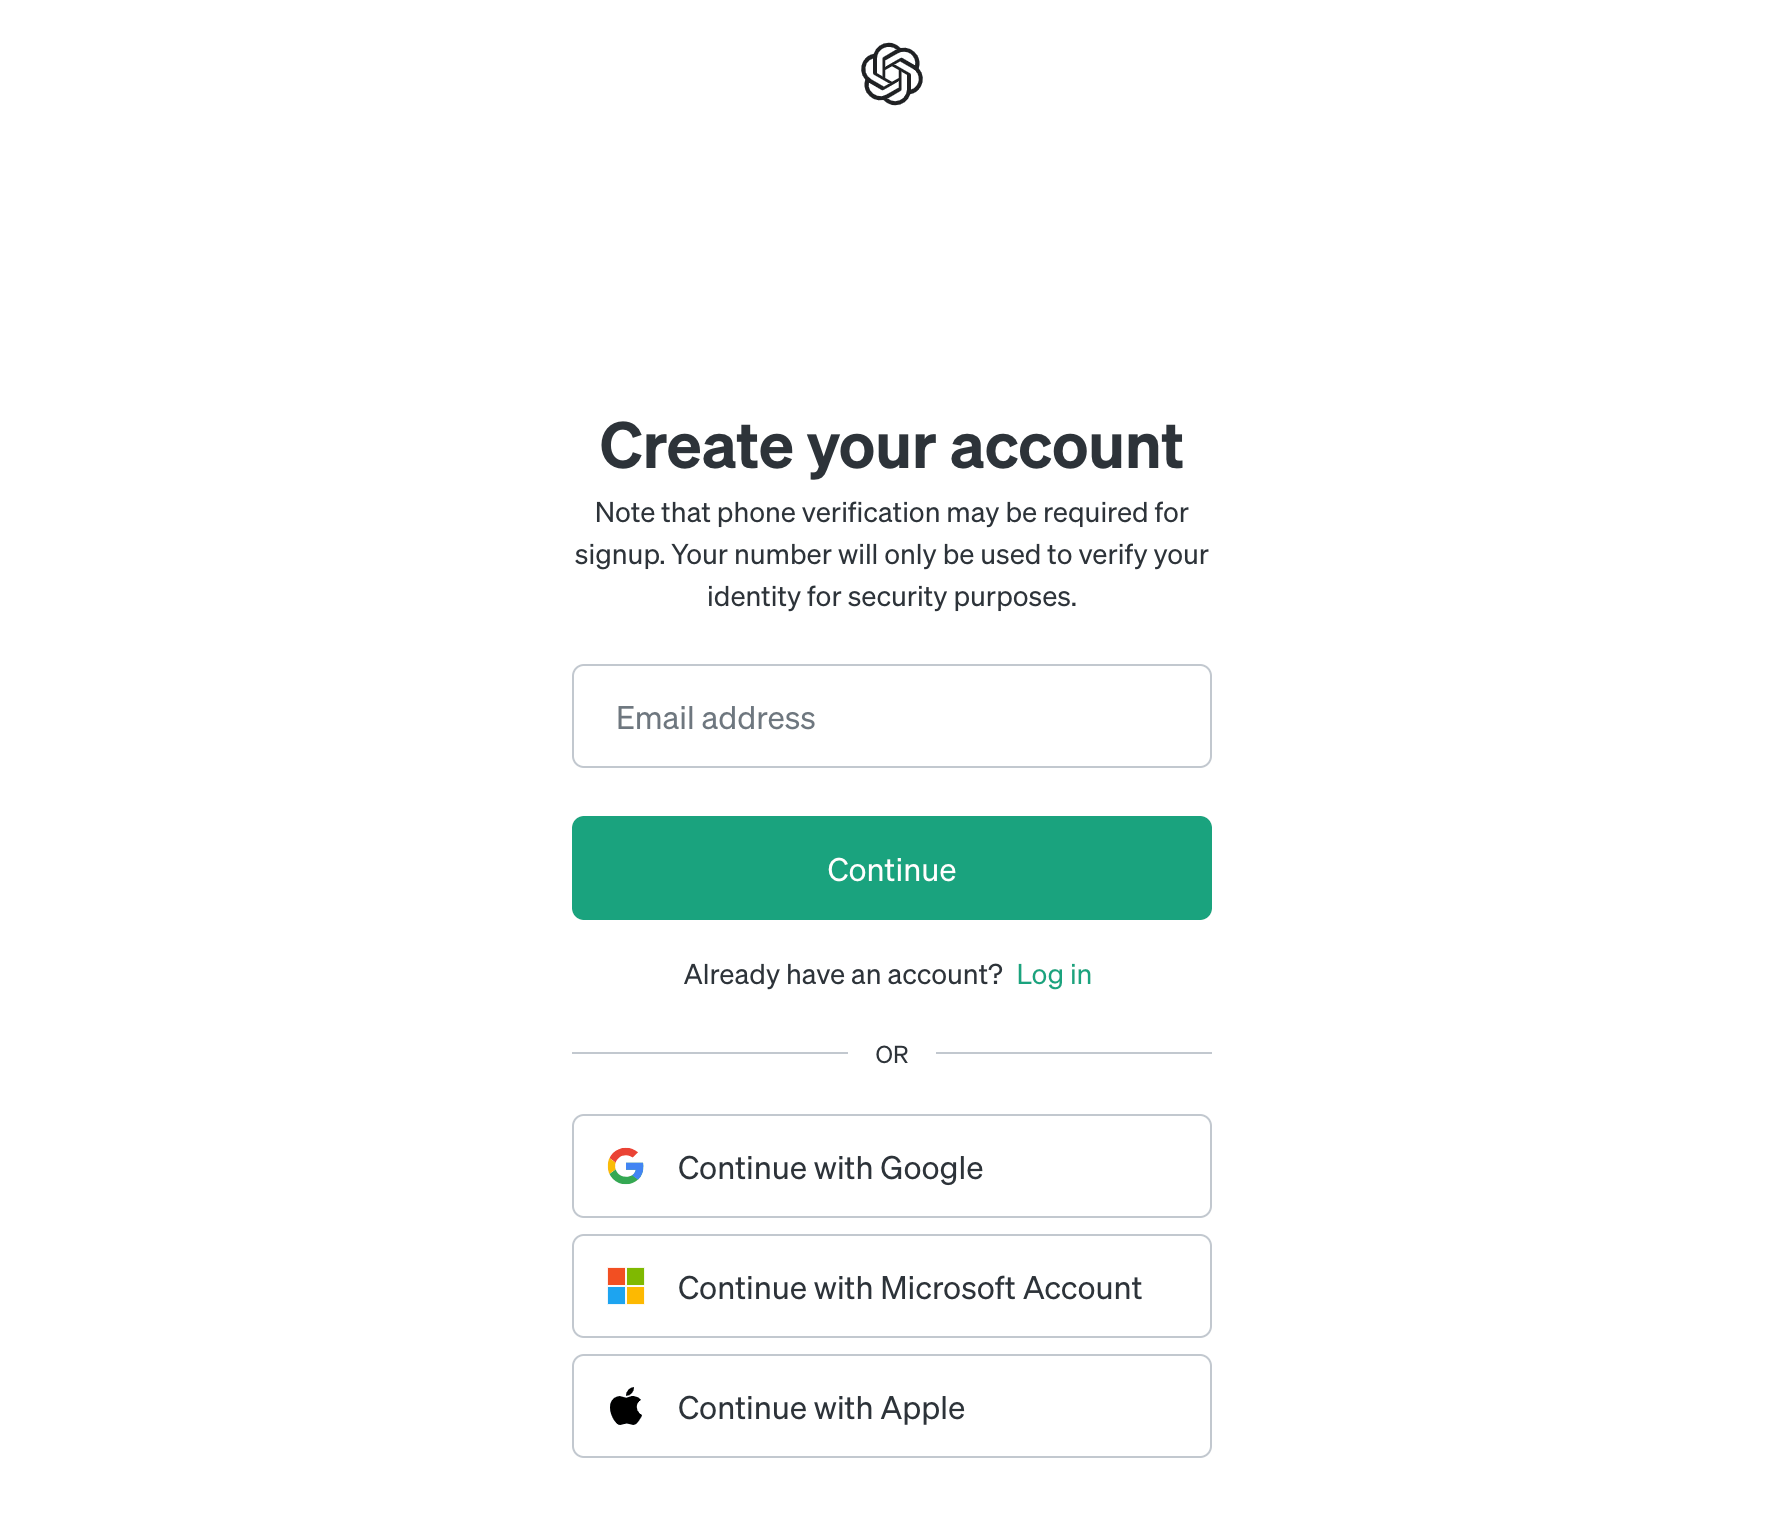This screenshot has height=1522, width=1786.
Task: Click the OpenAI knot logo
Action: (x=892, y=74)
